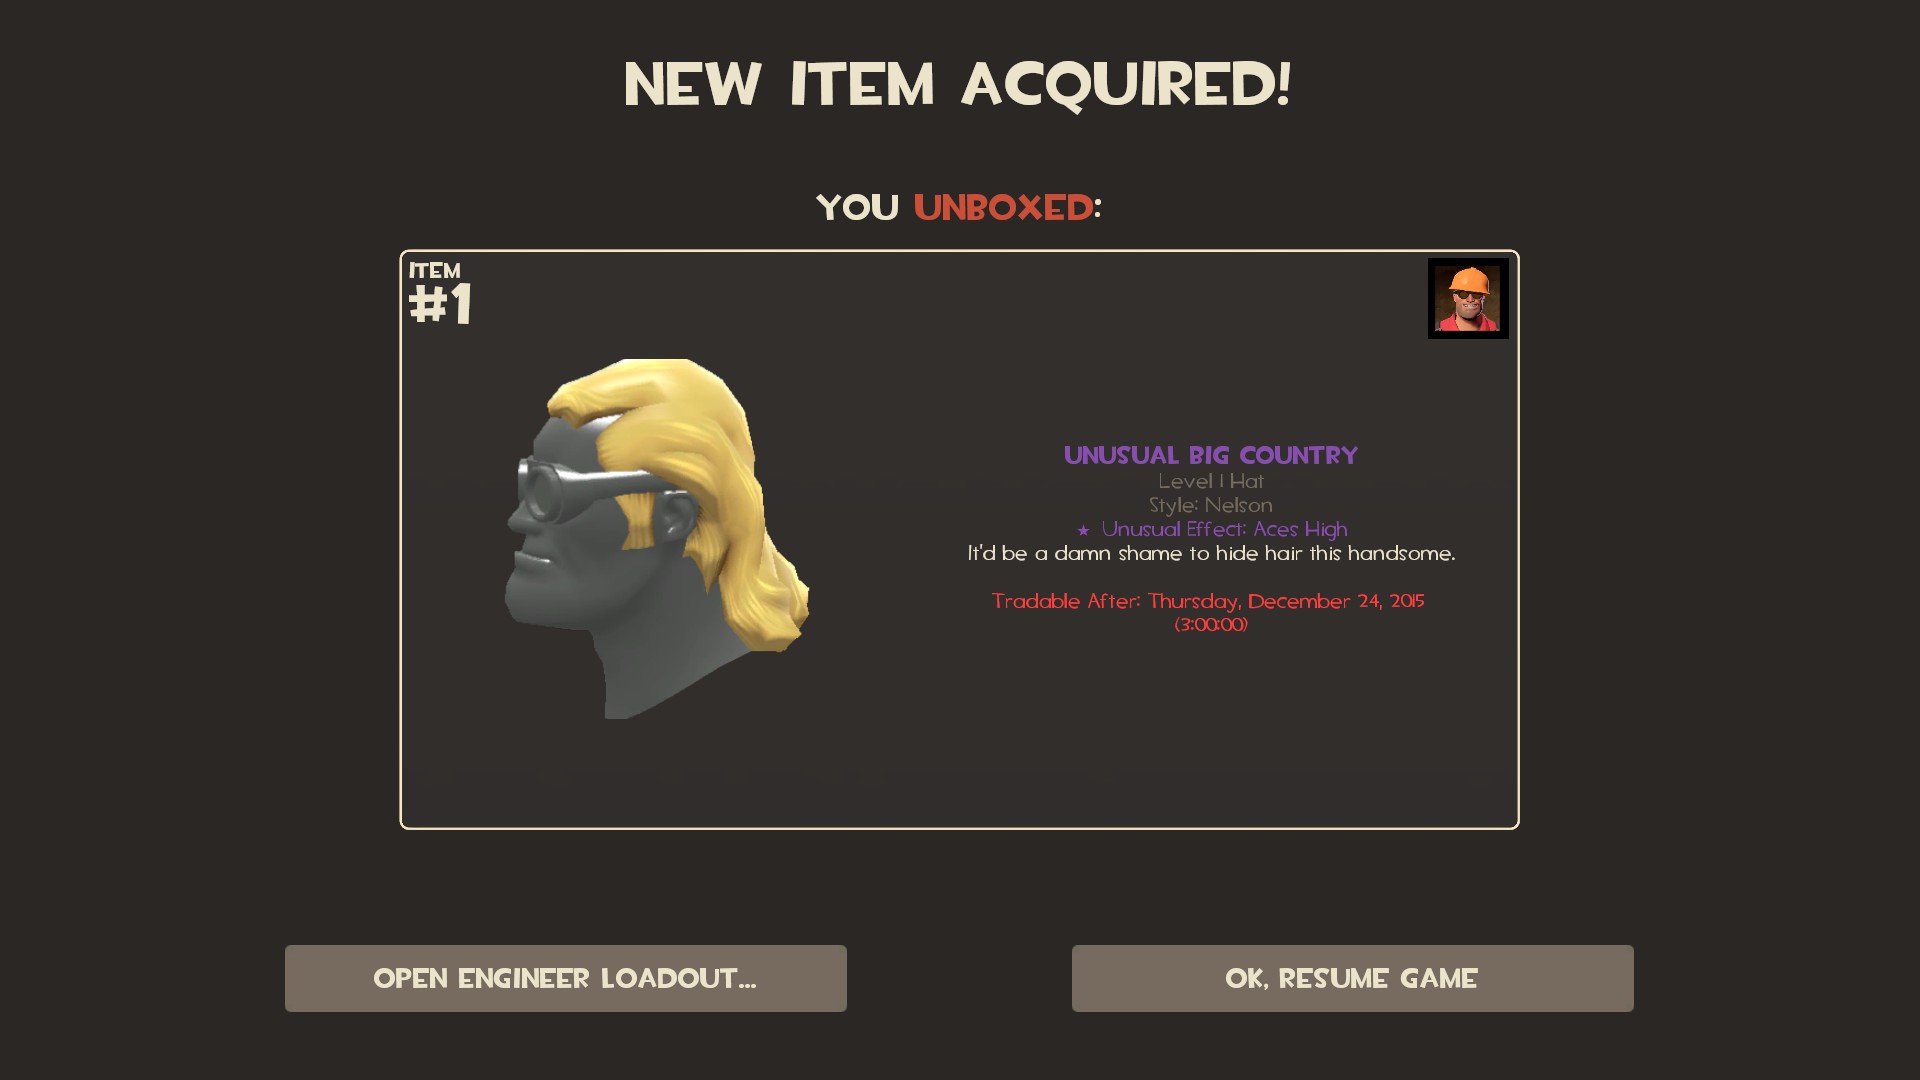
Task: Click the New Item Acquired heading
Action: (x=958, y=84)
